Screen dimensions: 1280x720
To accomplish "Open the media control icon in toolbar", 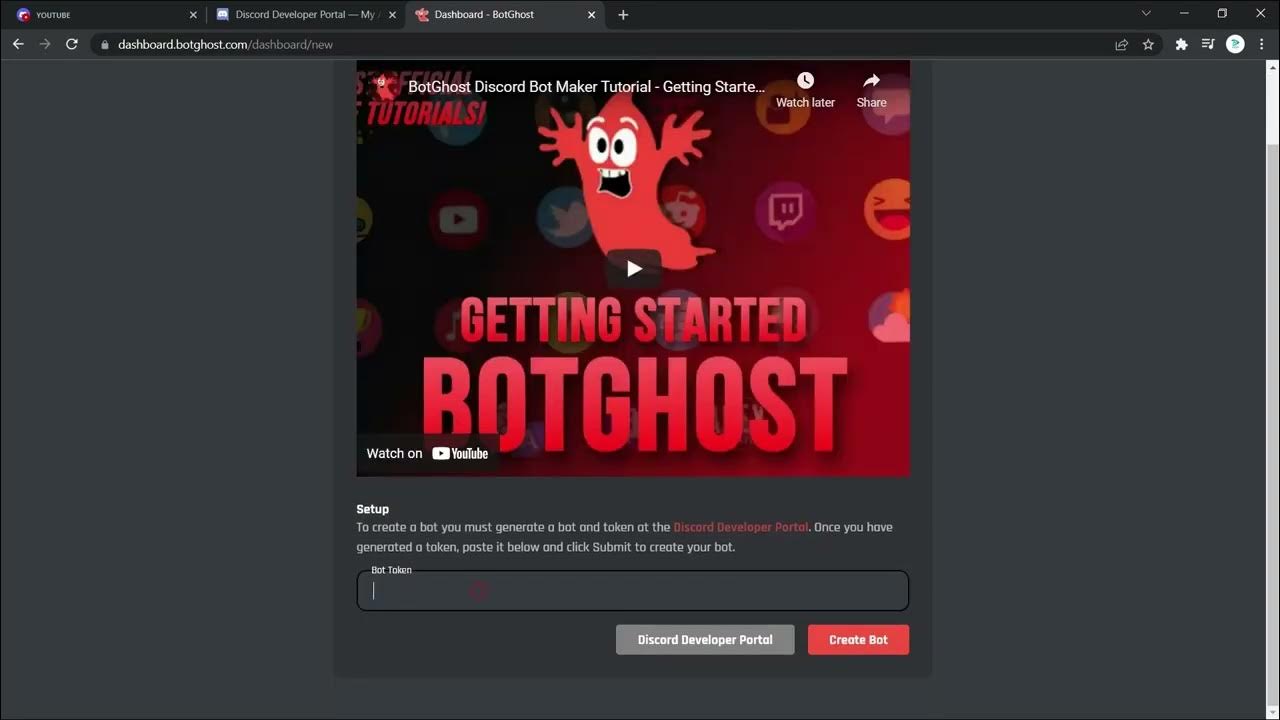I will pyautogui.click(x=1208, y=44).
